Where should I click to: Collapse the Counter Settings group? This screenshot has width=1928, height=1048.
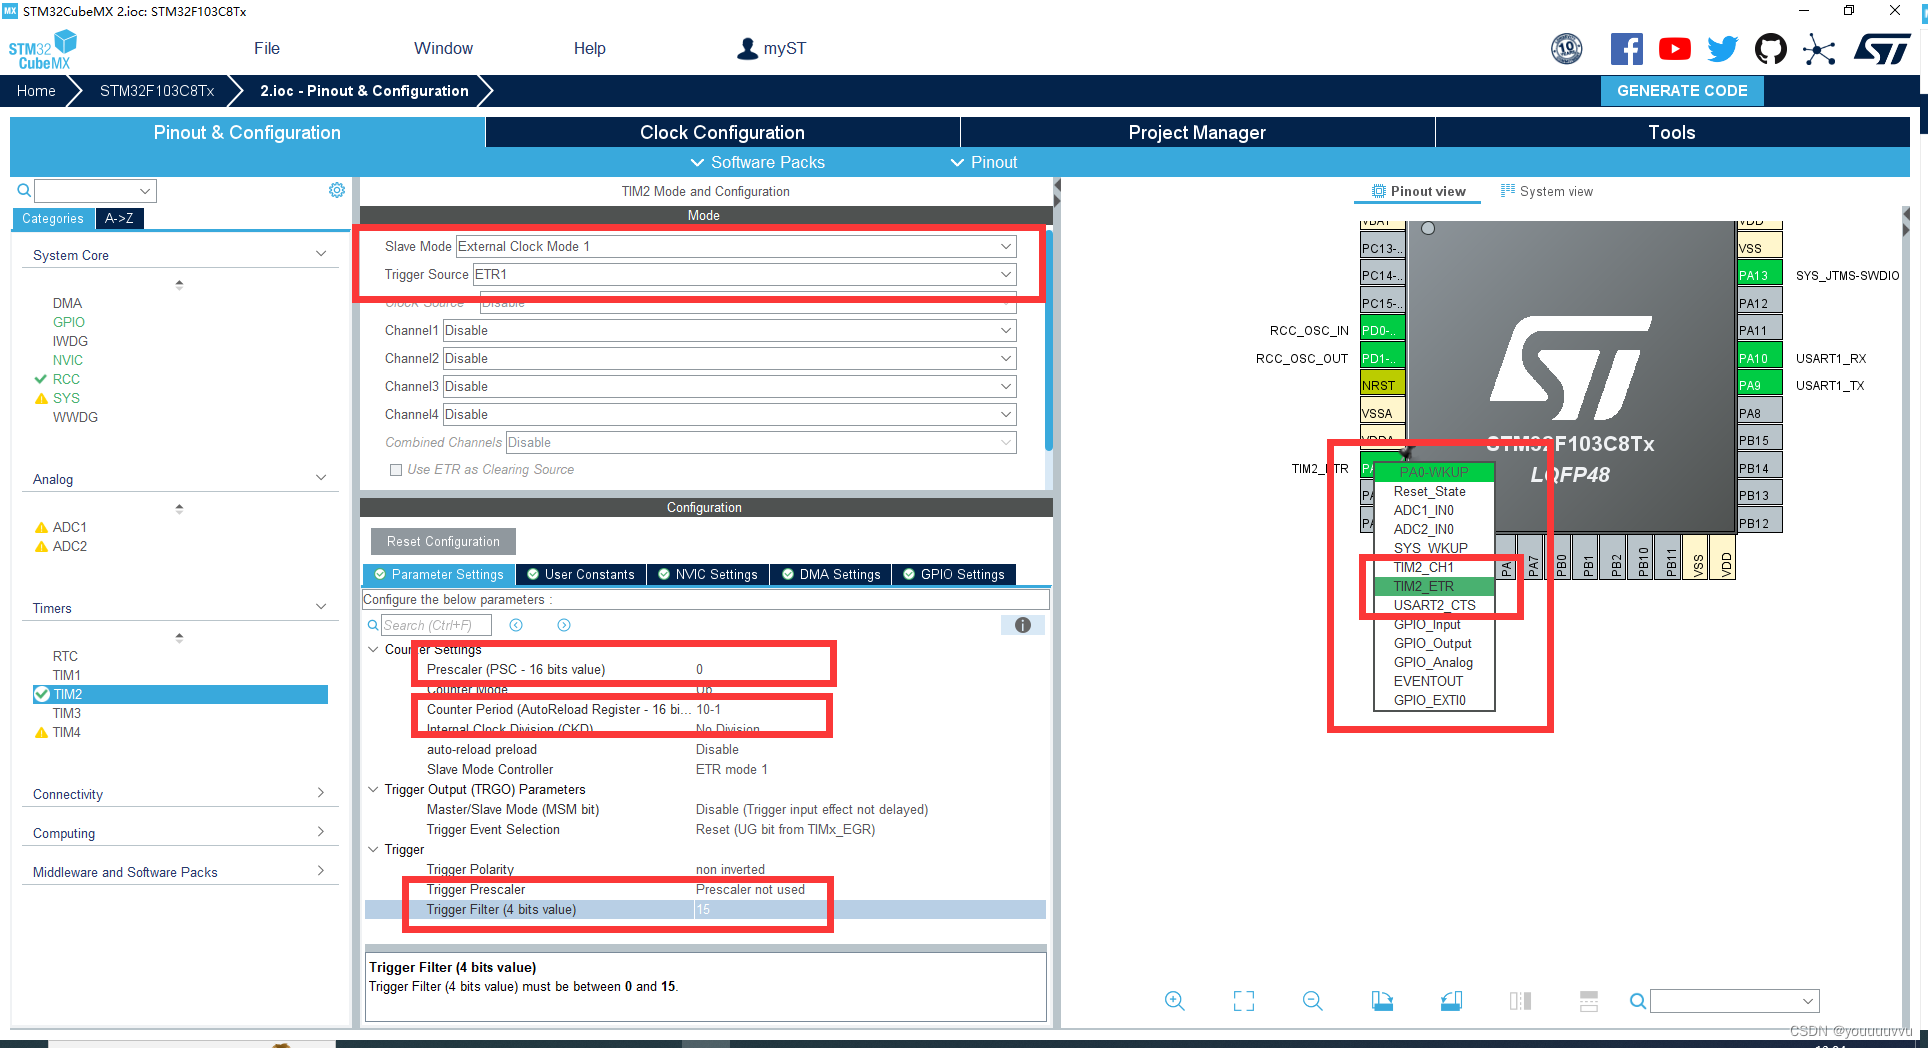coord(373,649)
